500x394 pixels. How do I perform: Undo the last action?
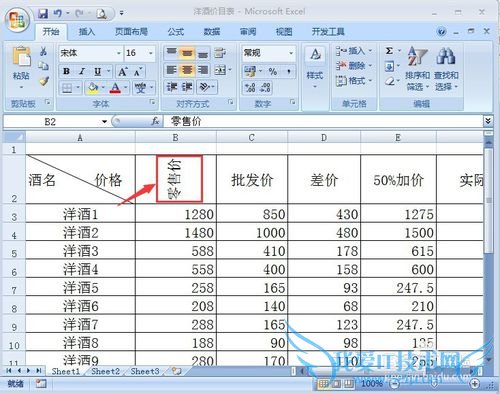click(x=58, y=14)
